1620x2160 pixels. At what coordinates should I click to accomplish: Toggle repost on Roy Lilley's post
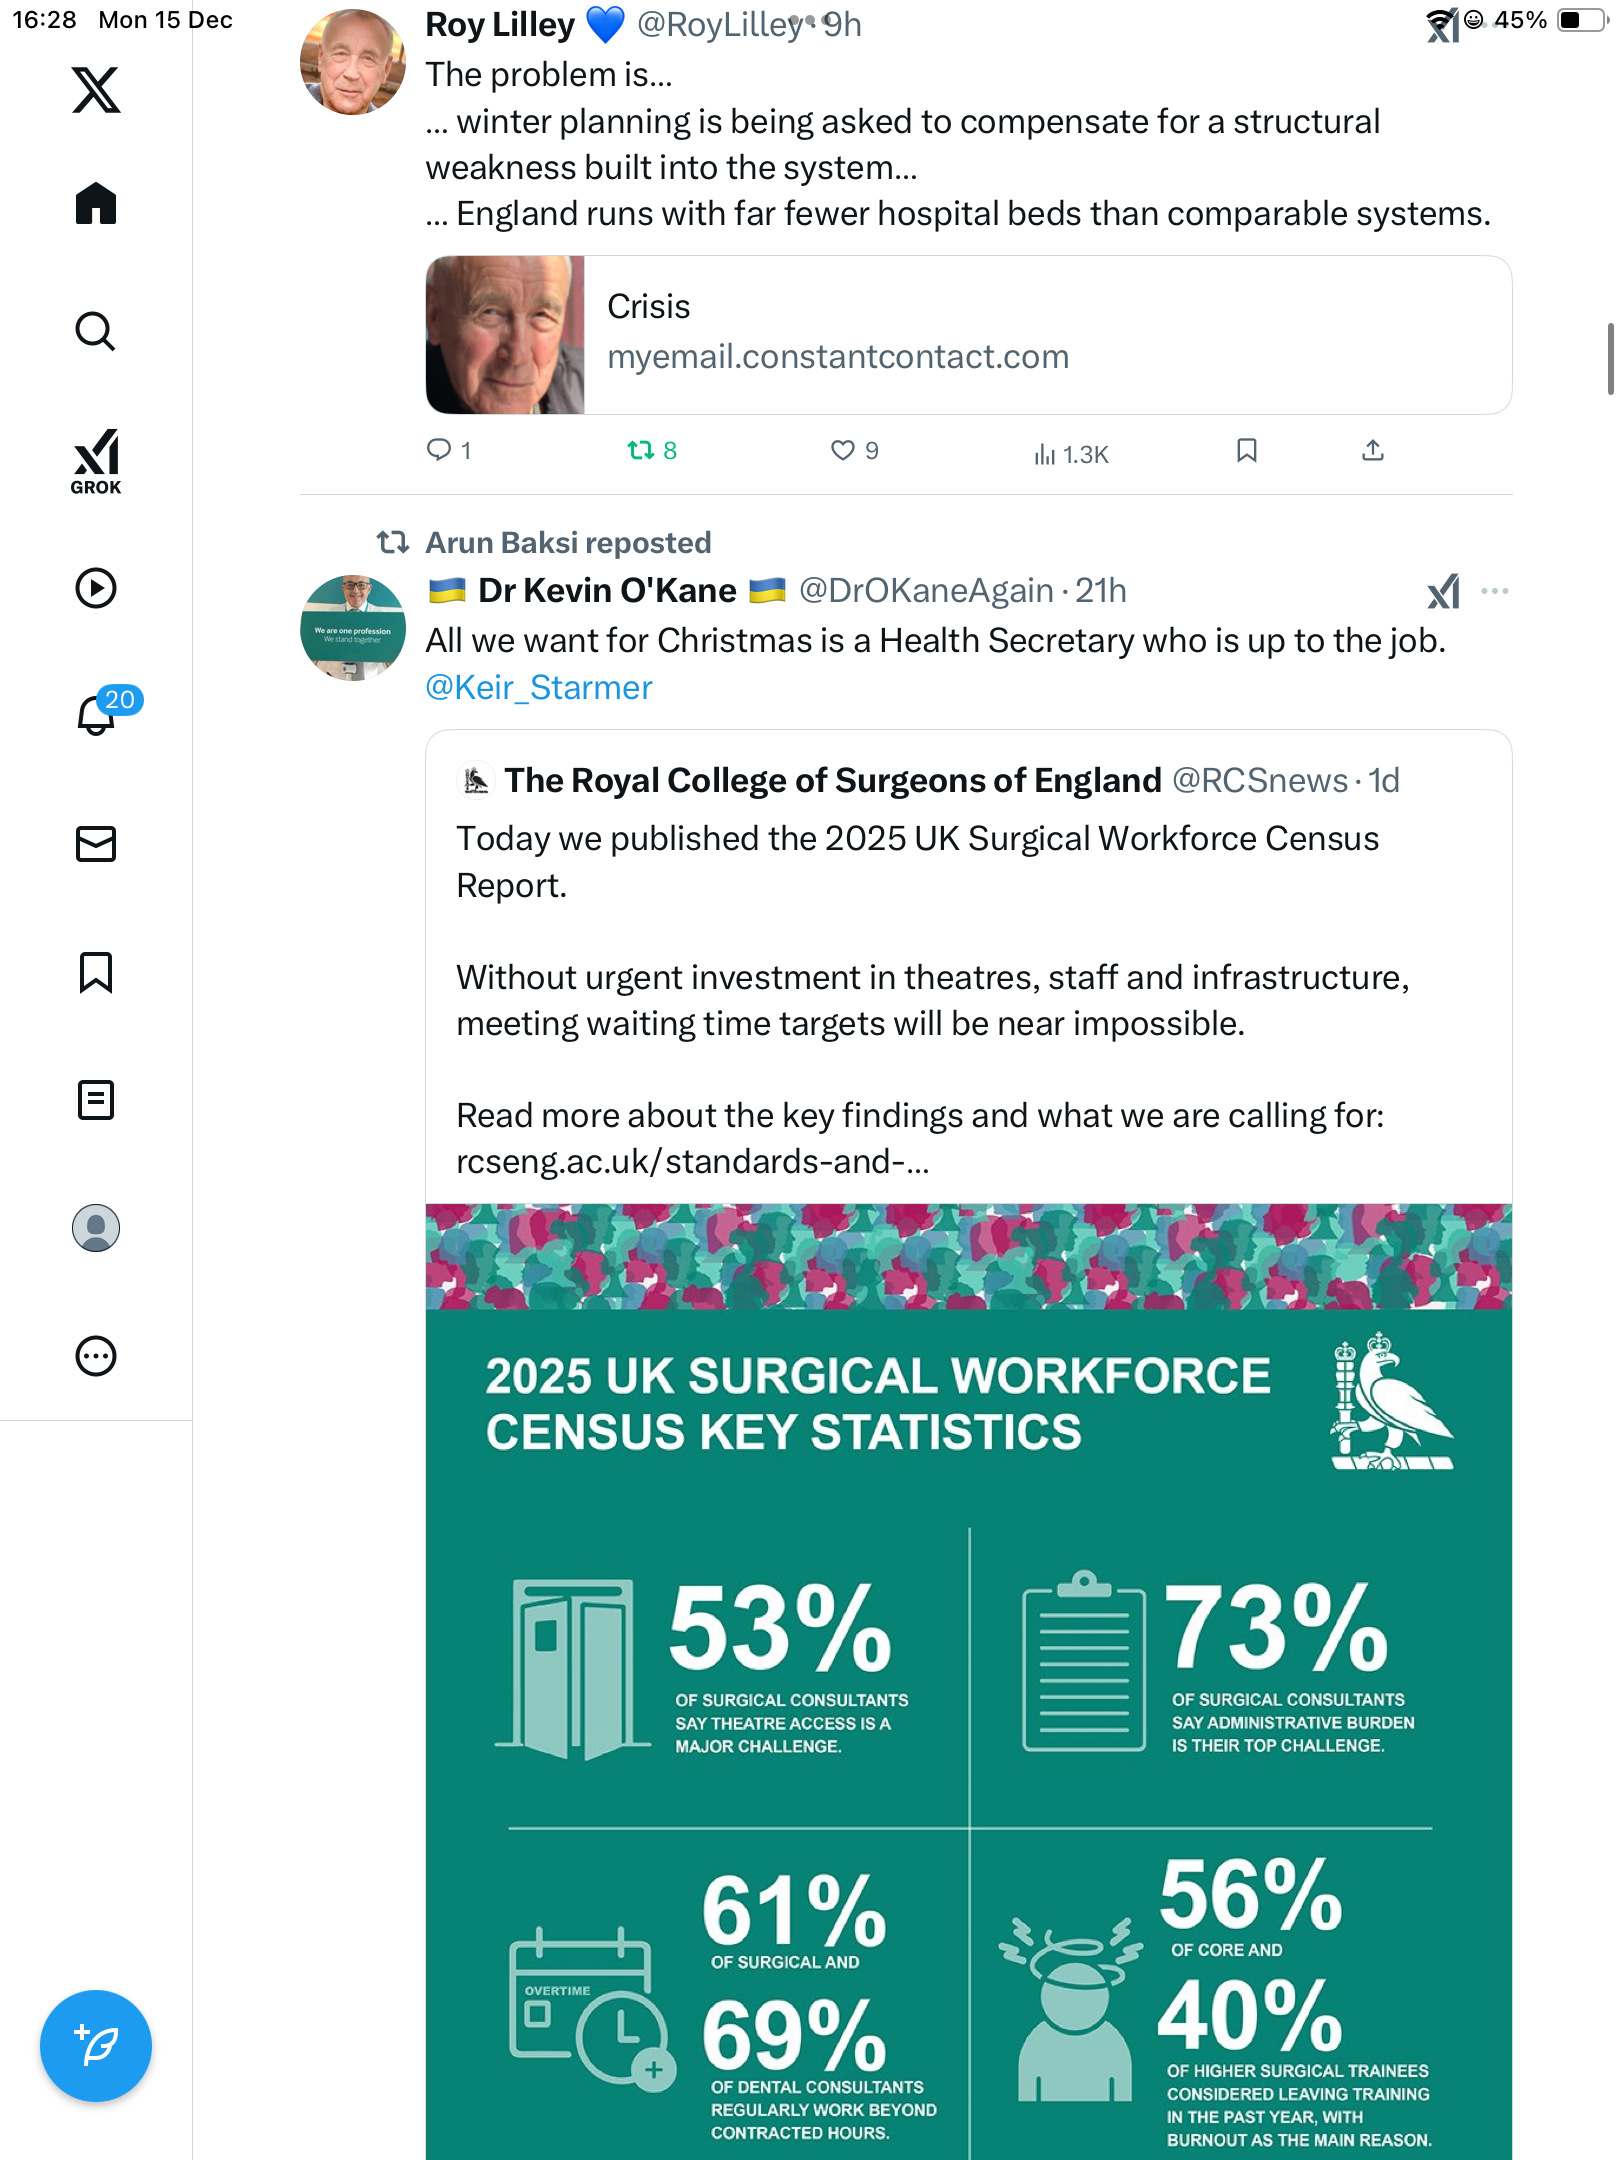click(x=641, y=450)
